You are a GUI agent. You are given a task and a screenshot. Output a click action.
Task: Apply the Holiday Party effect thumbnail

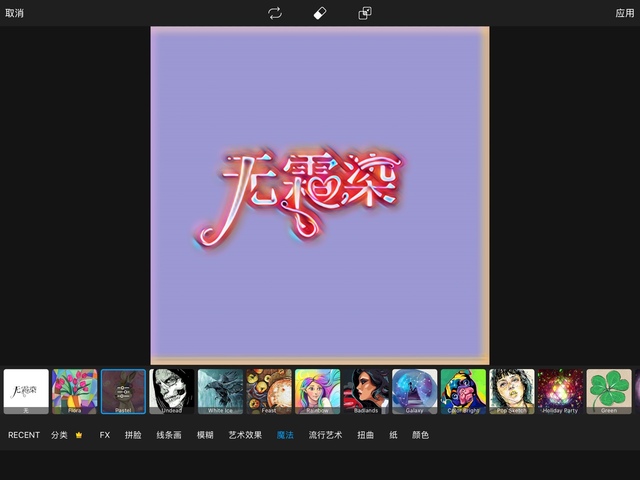point(560,391)
